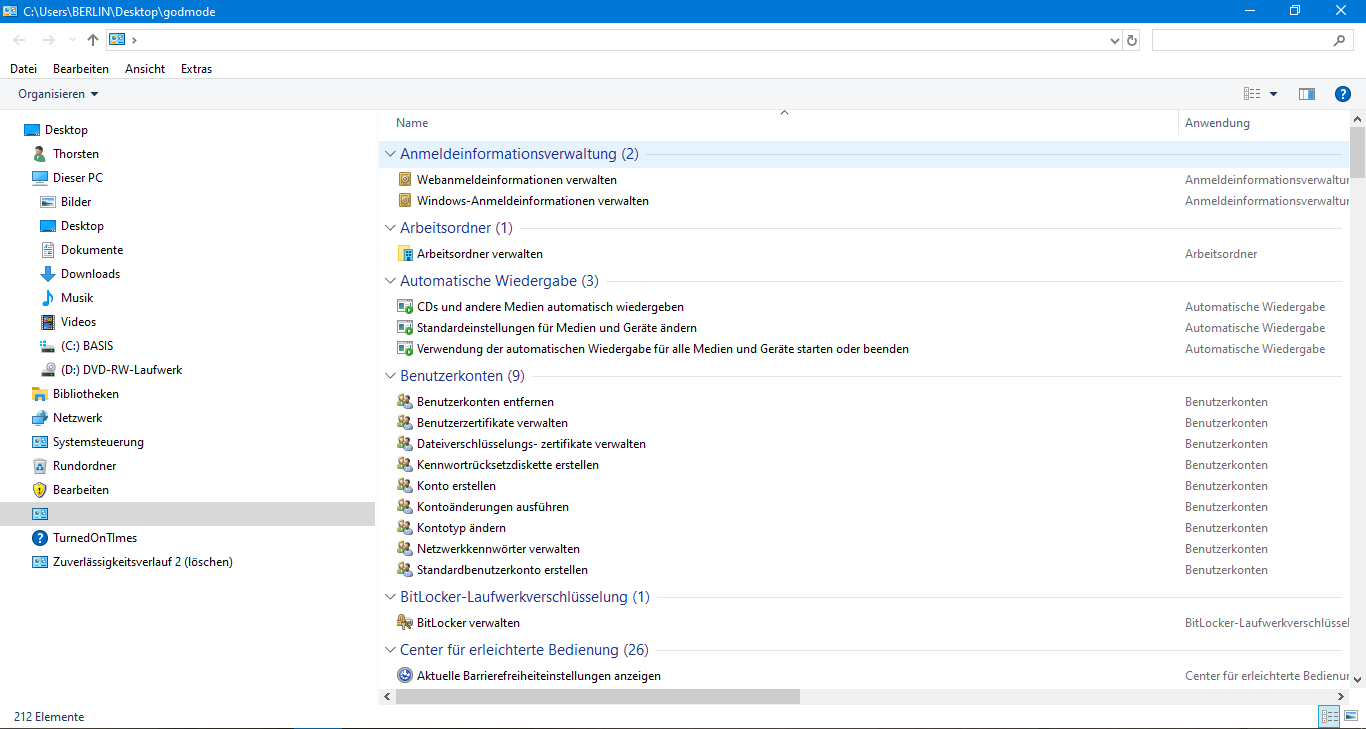Collapse the Anmeldeinformationsverwaltung group
Viewport: 1366px width, 729px height.
[x=390, y=154]
